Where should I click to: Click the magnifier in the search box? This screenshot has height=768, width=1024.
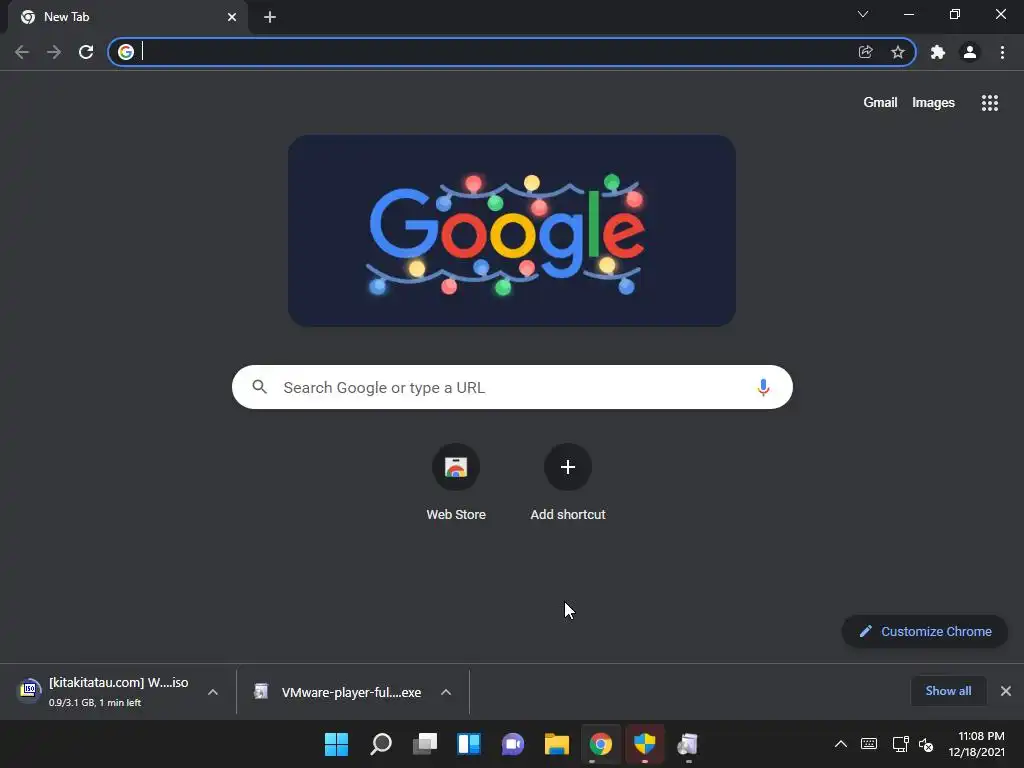pos(259,387)
